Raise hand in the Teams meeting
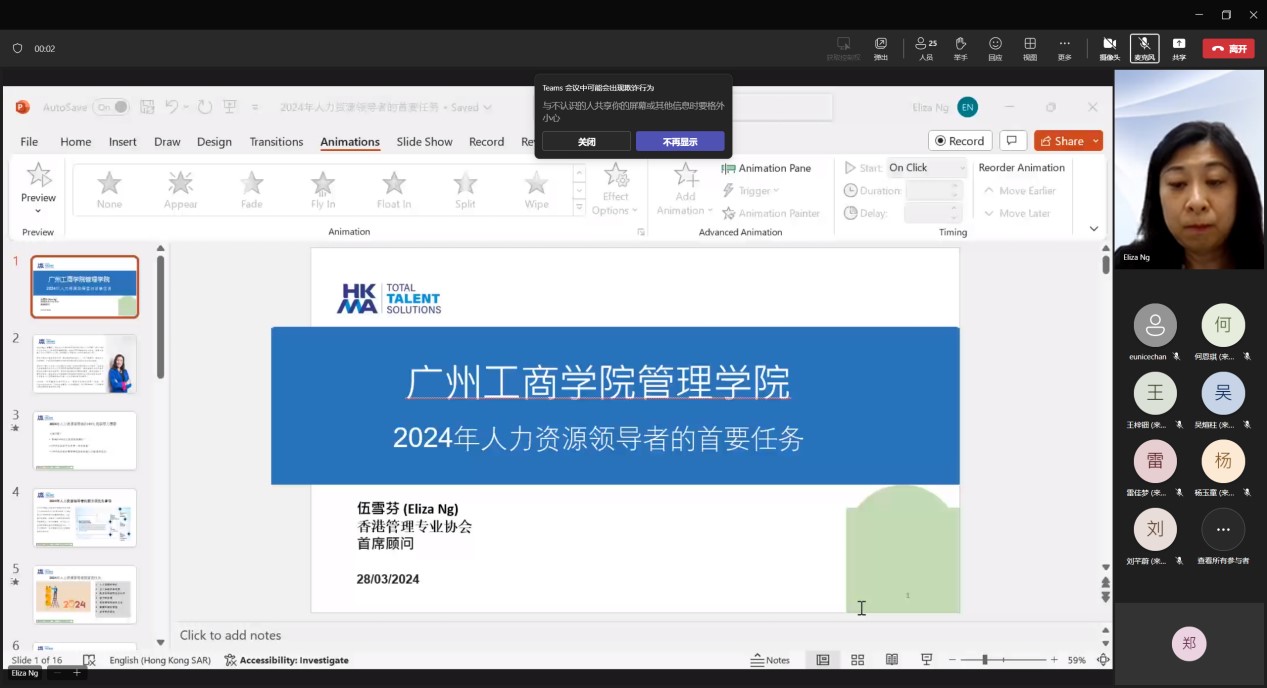1267x688 pixels. pos(960,47)
